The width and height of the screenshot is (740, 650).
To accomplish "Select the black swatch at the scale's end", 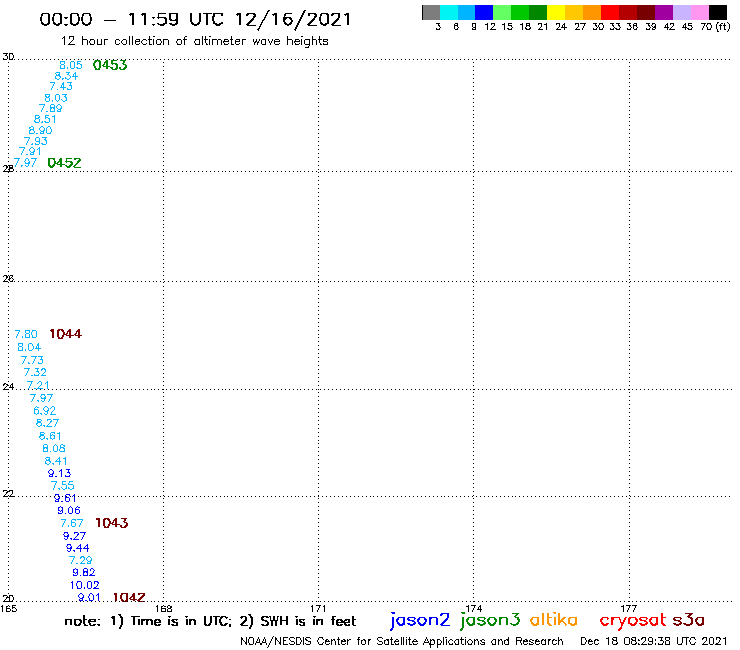I will click(718, 12).
